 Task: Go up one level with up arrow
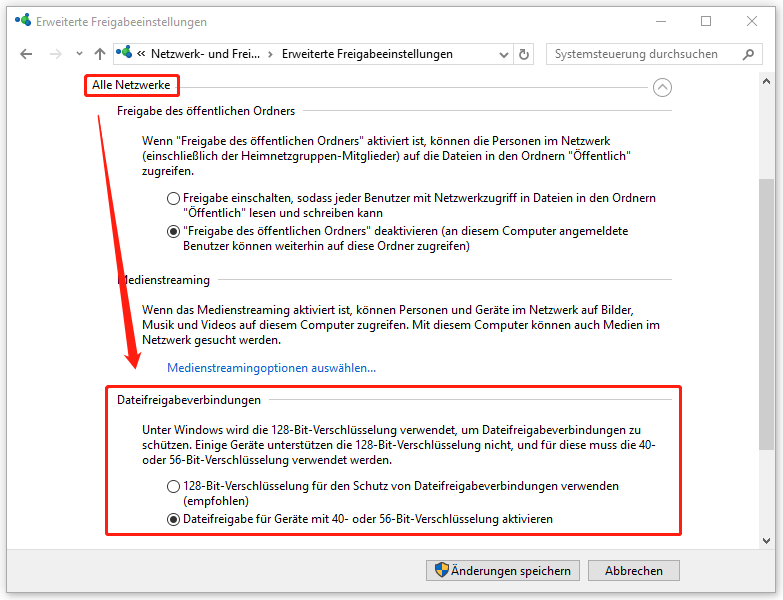coord(100,54)
